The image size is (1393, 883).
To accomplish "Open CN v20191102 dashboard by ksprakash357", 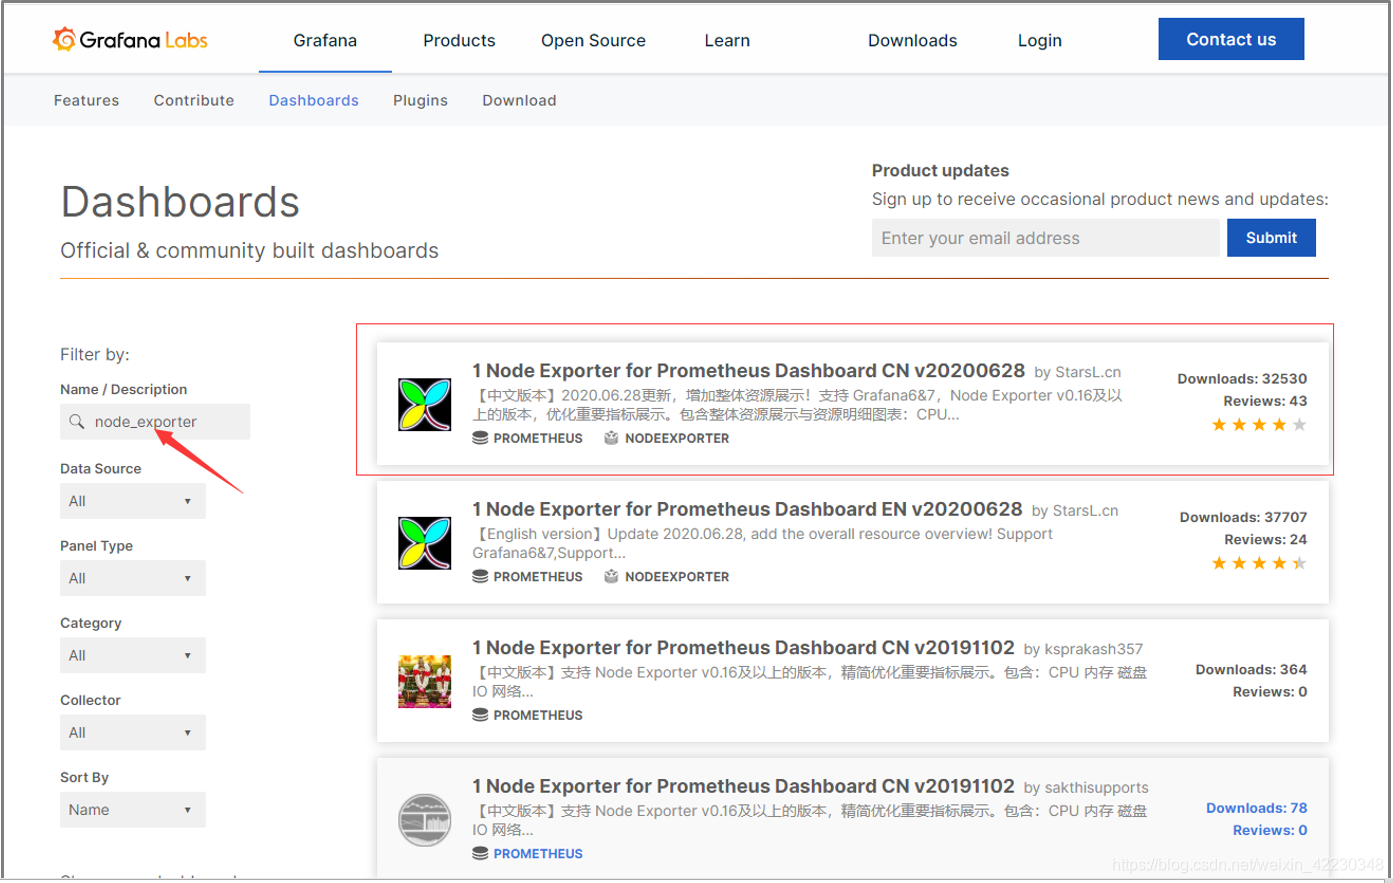I will coord(743,648).
